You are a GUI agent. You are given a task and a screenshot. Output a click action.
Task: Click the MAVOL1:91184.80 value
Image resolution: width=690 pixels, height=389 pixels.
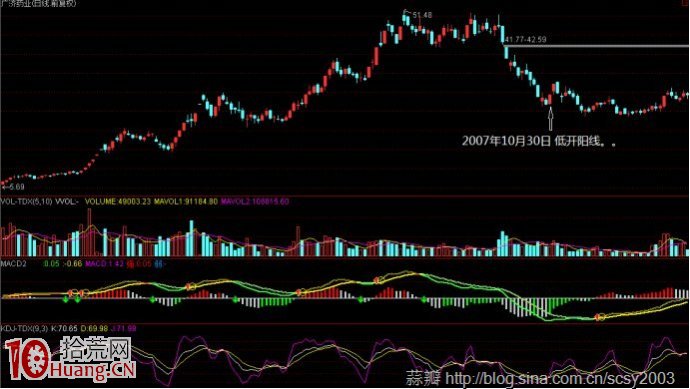[x=186, y=202]
